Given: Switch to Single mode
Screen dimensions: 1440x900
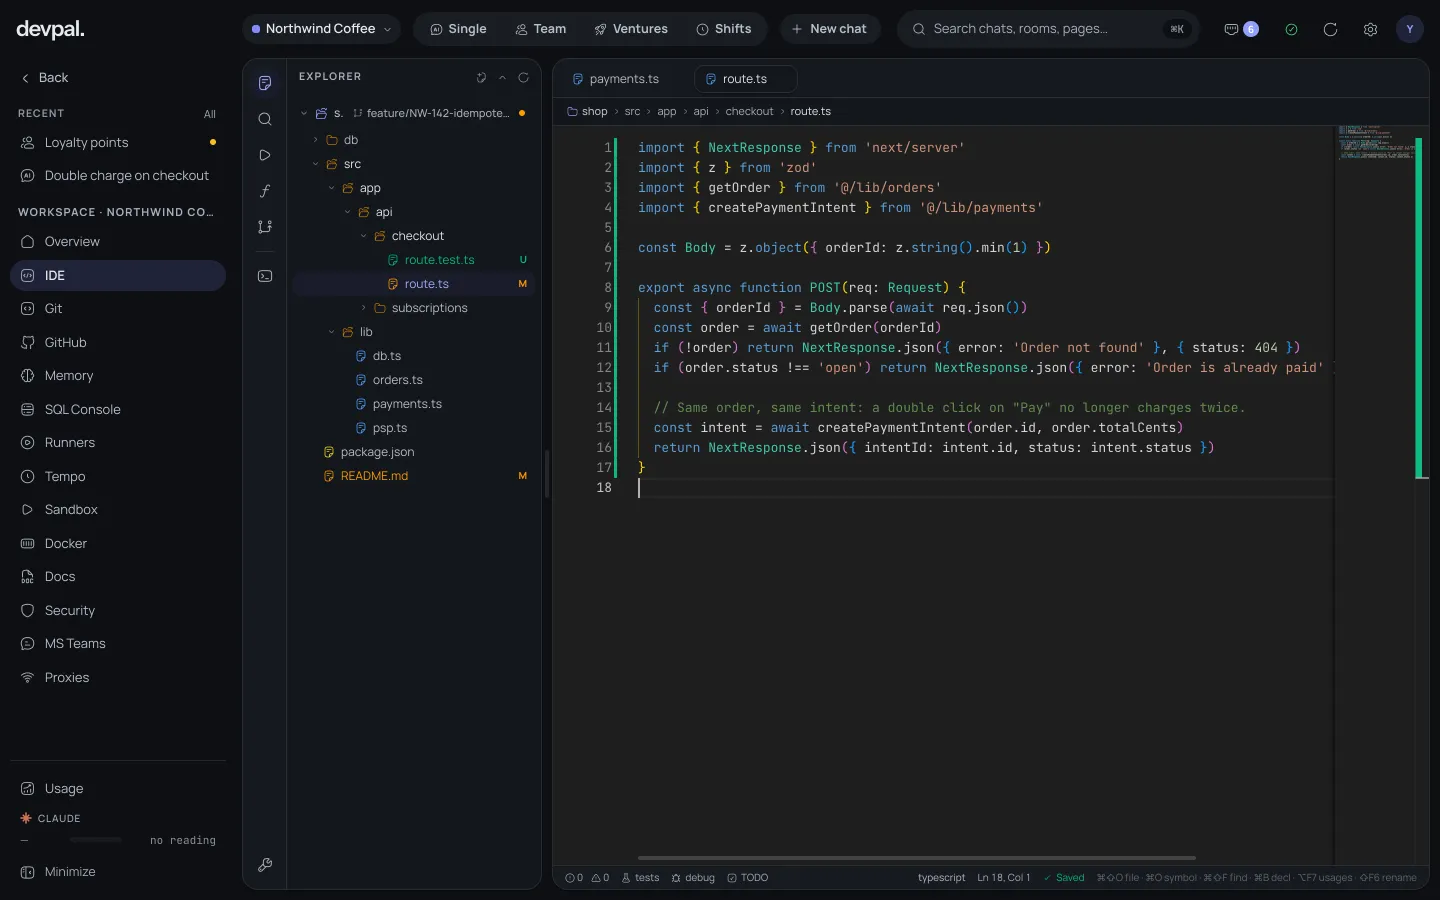Looking at the screenshot, I should point(458,29).
